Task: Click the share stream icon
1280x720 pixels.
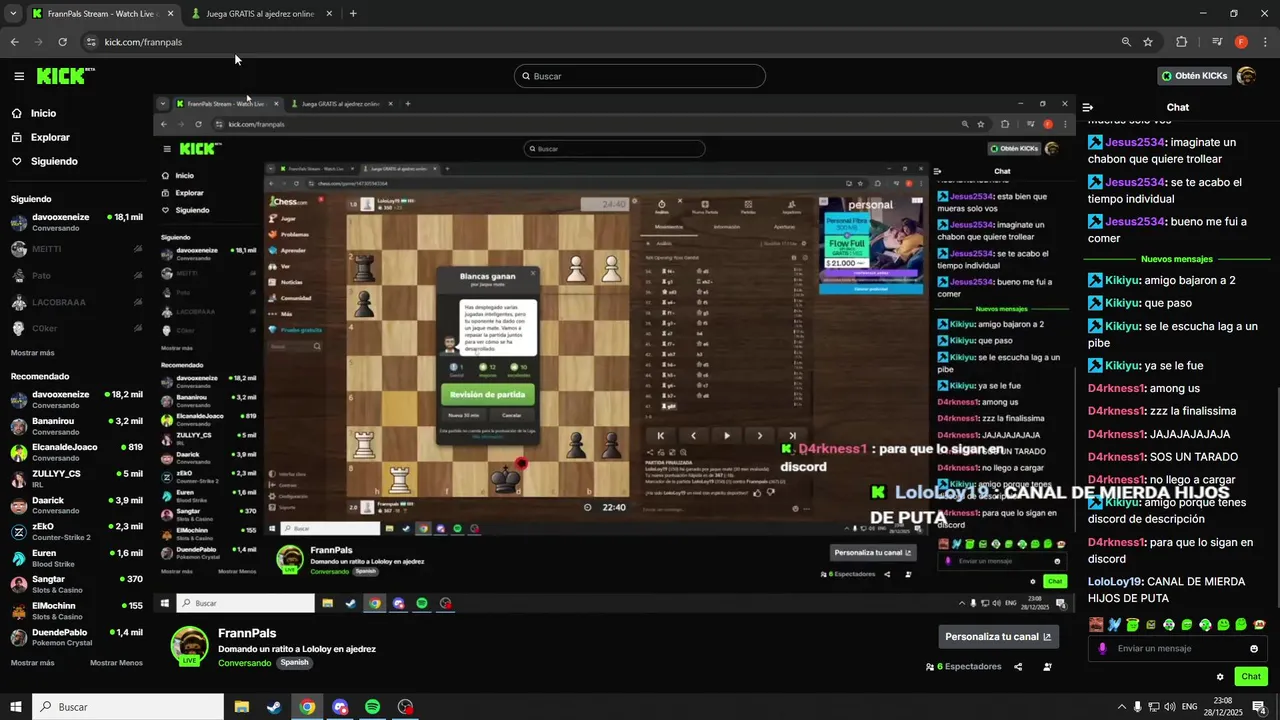Action: click(x=1018, y=667)
